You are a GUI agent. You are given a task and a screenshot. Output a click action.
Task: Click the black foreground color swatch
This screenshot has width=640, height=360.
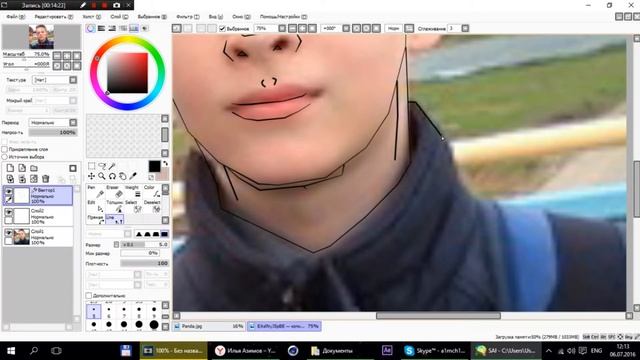154,166
